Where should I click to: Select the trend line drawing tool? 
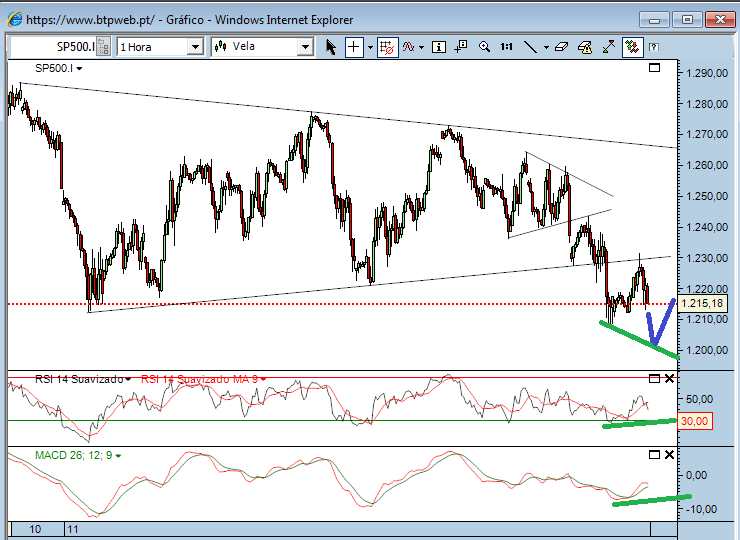(x=531, y=47)
